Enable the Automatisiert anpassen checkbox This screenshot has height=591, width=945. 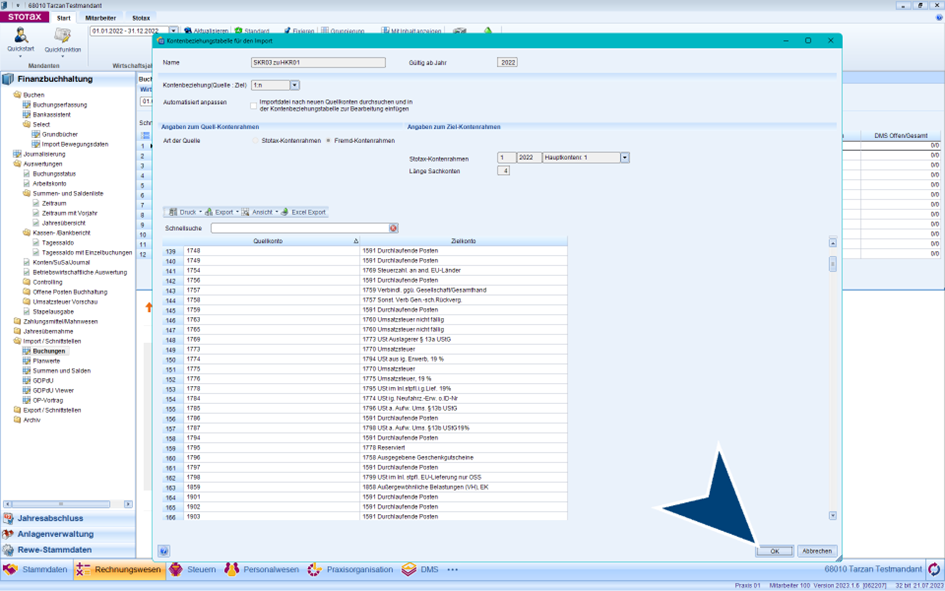[254, 105]
